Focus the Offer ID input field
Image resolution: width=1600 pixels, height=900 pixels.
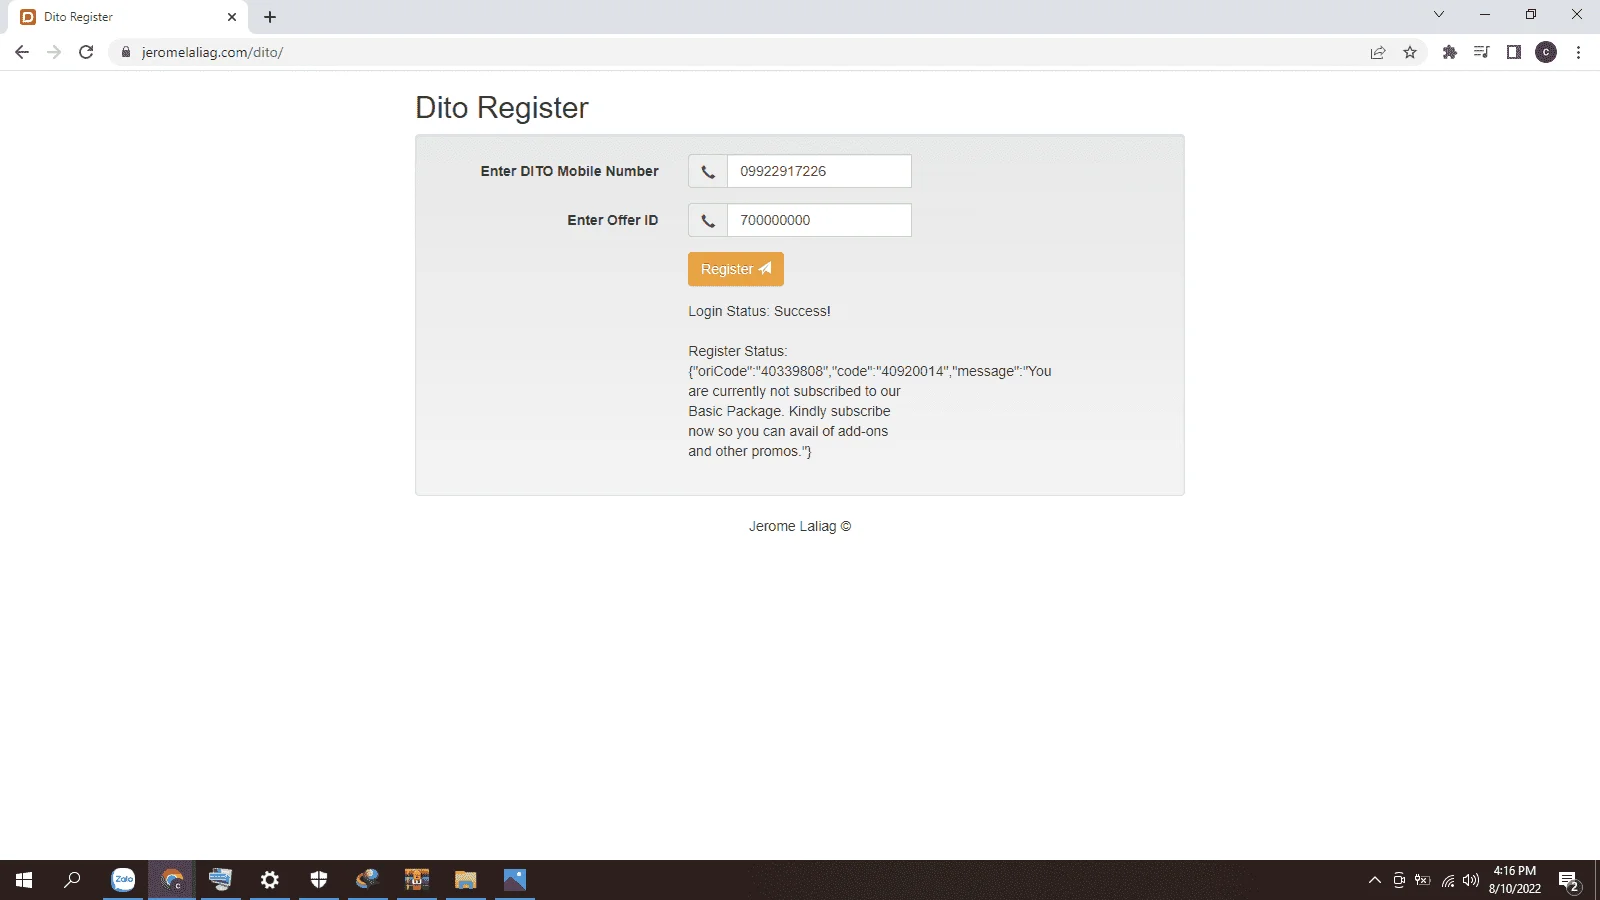click(819, 220)
